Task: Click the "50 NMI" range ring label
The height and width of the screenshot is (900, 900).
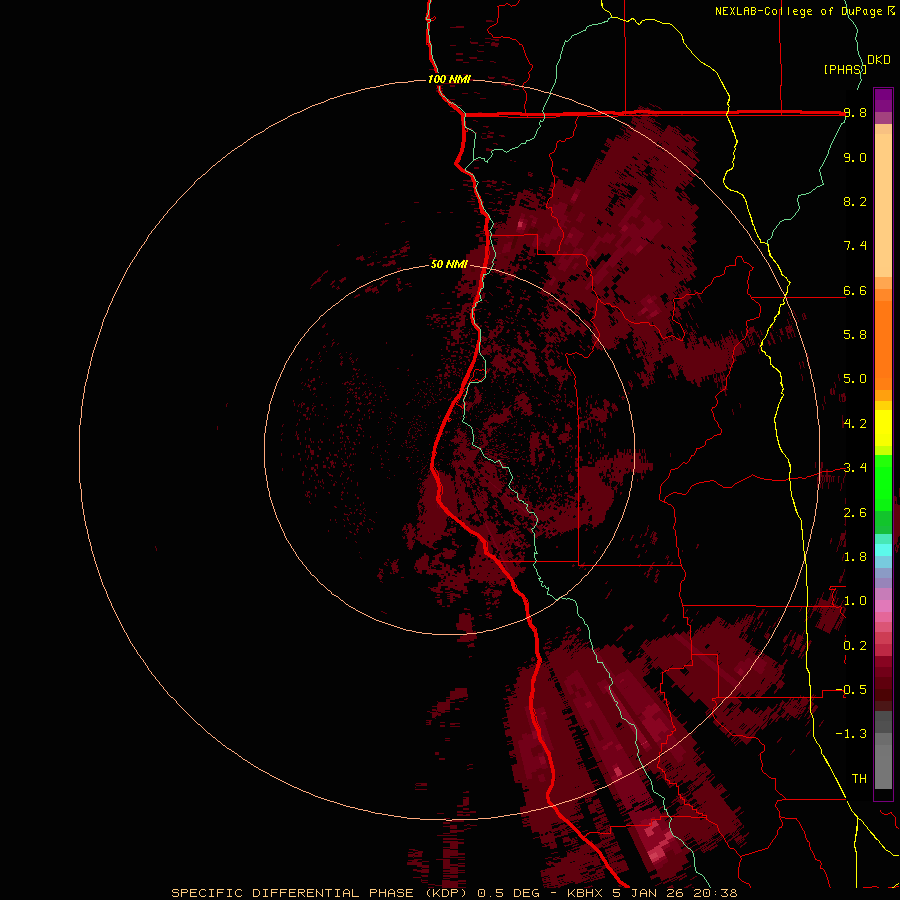Action: pyautogui.click(x=449, y=264)
